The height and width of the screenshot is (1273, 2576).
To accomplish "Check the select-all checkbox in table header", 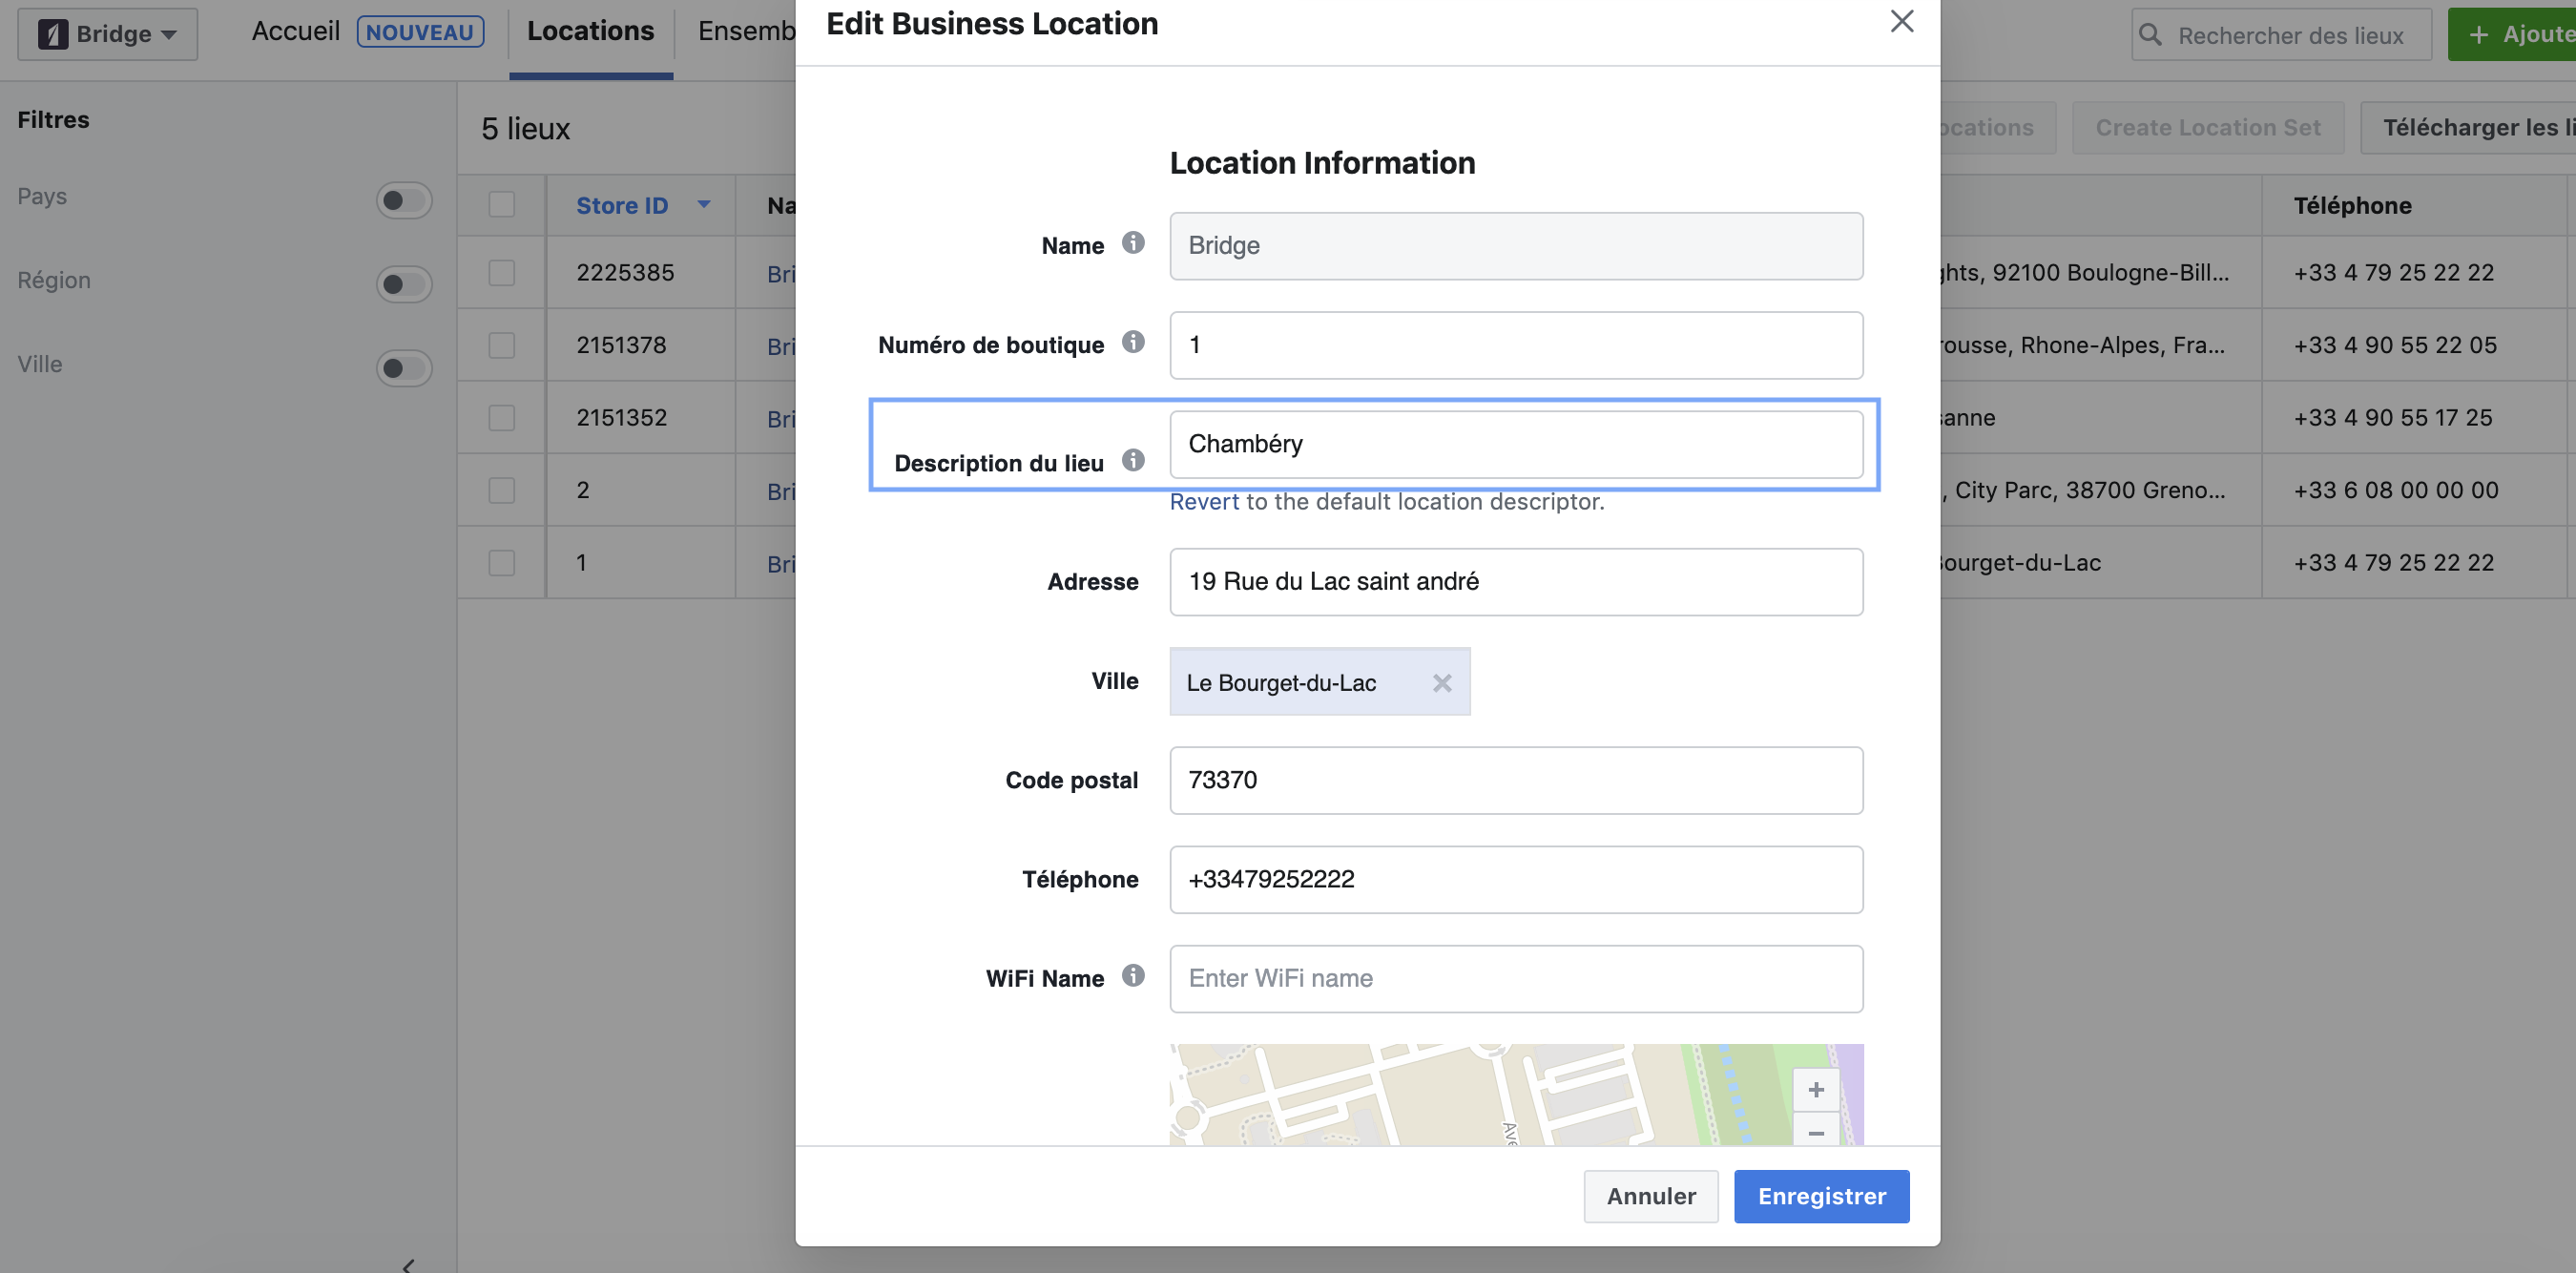I will click(501, 205).
